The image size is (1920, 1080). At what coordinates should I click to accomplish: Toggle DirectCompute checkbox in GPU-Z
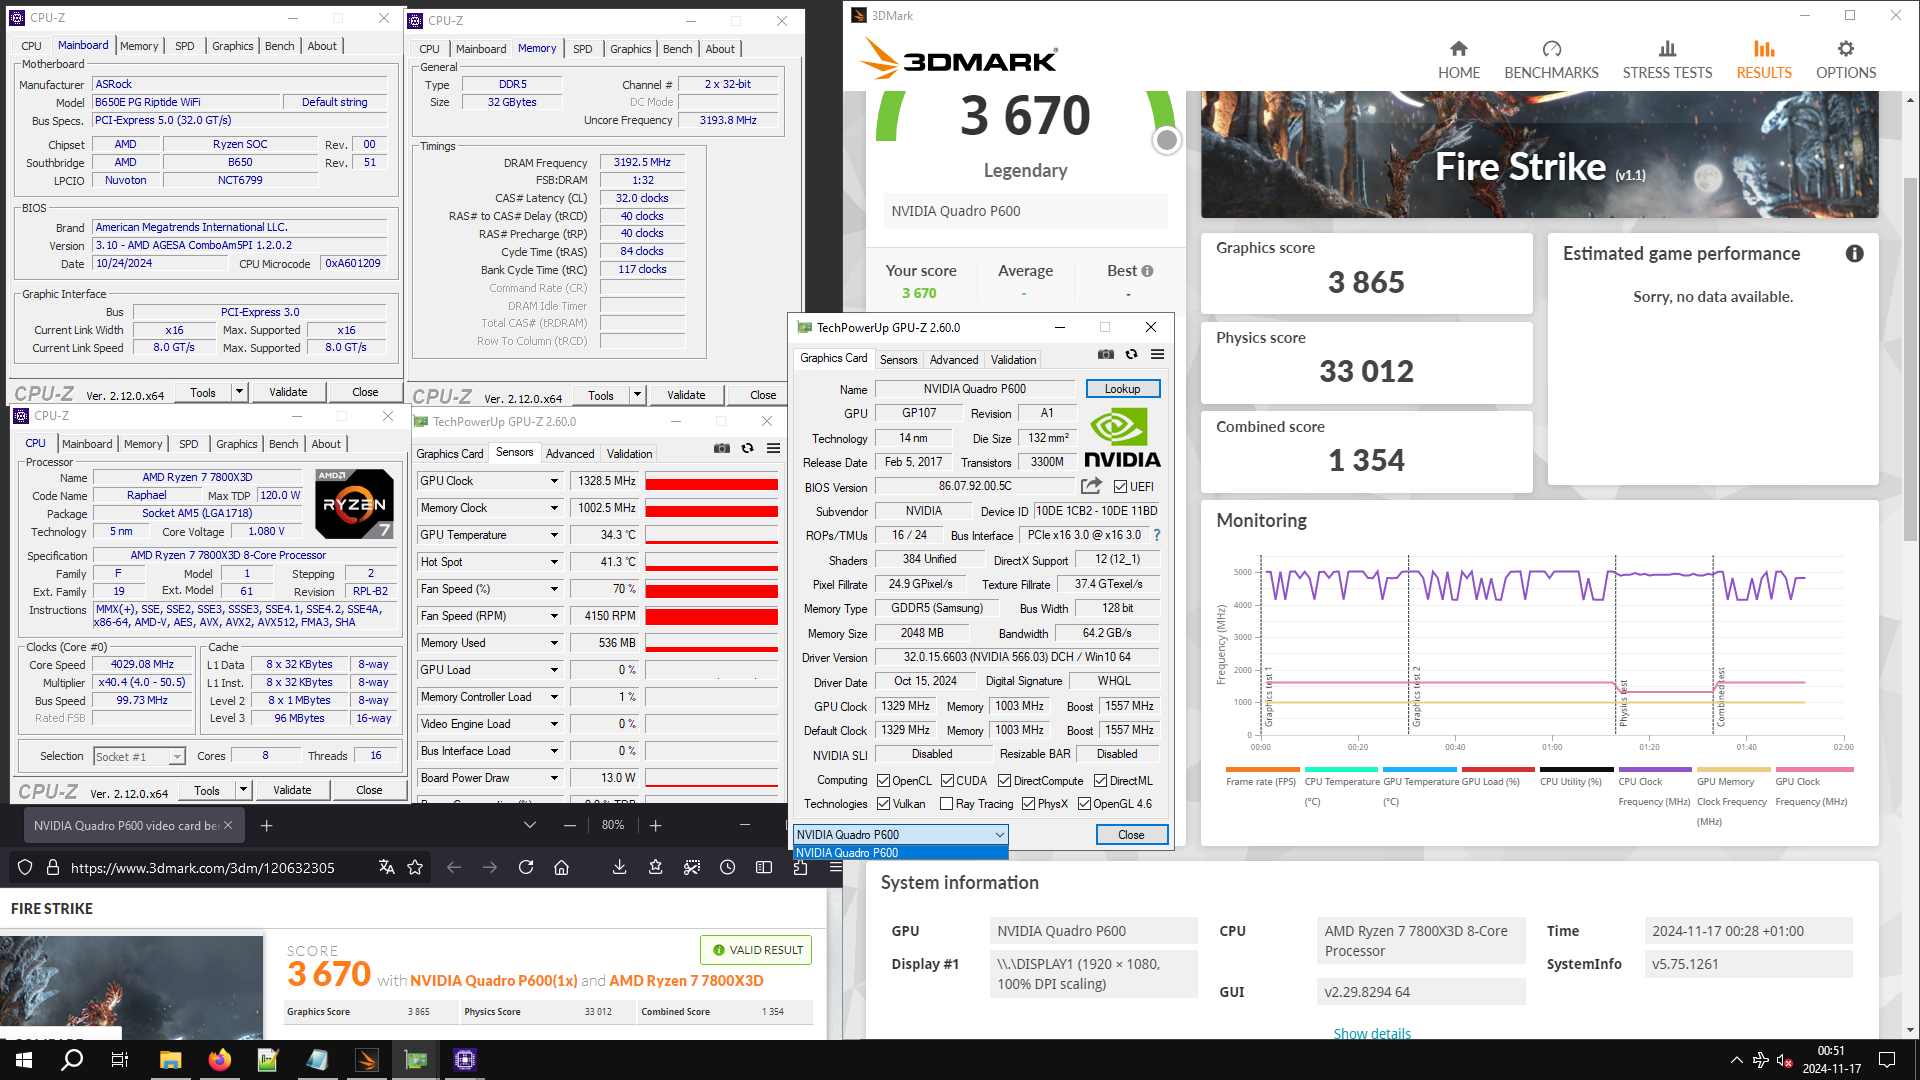1004,781
